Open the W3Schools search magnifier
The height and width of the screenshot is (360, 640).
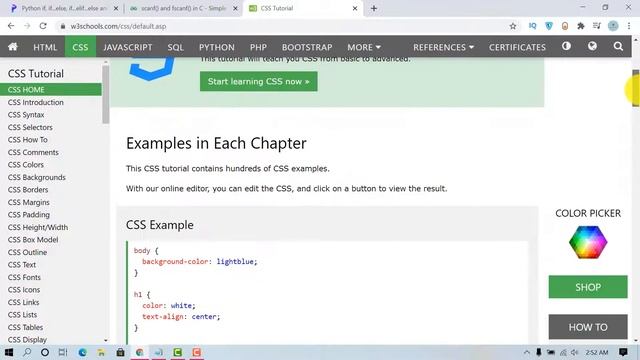(x=618, y=46)
